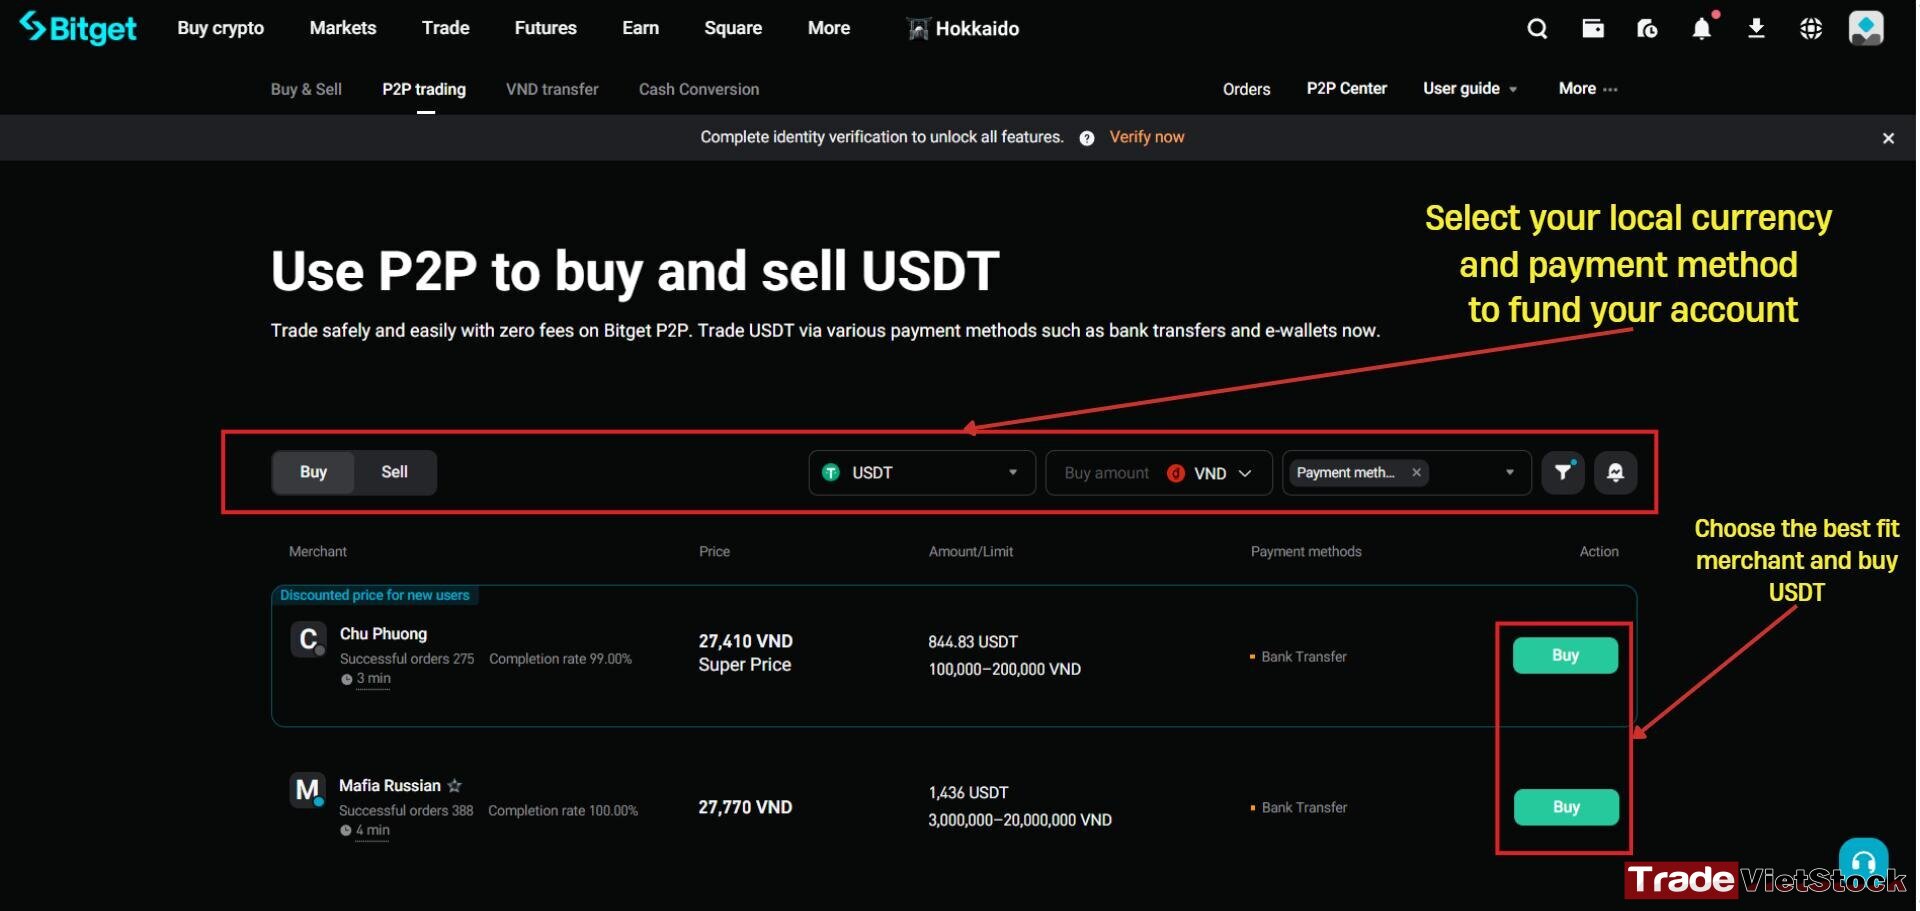
Task: Open the user profile avatar
Action: (x=1866, y=28)
